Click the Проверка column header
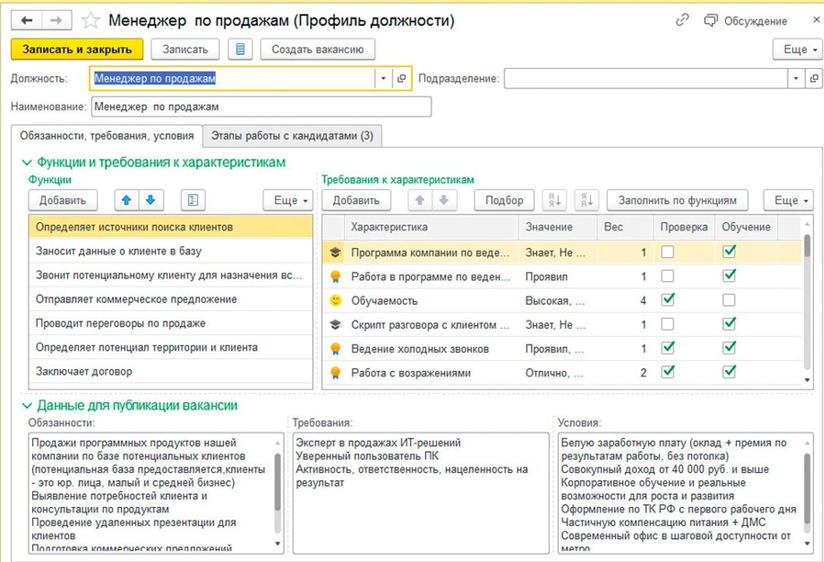824x562 pixels. coord(684,227)
